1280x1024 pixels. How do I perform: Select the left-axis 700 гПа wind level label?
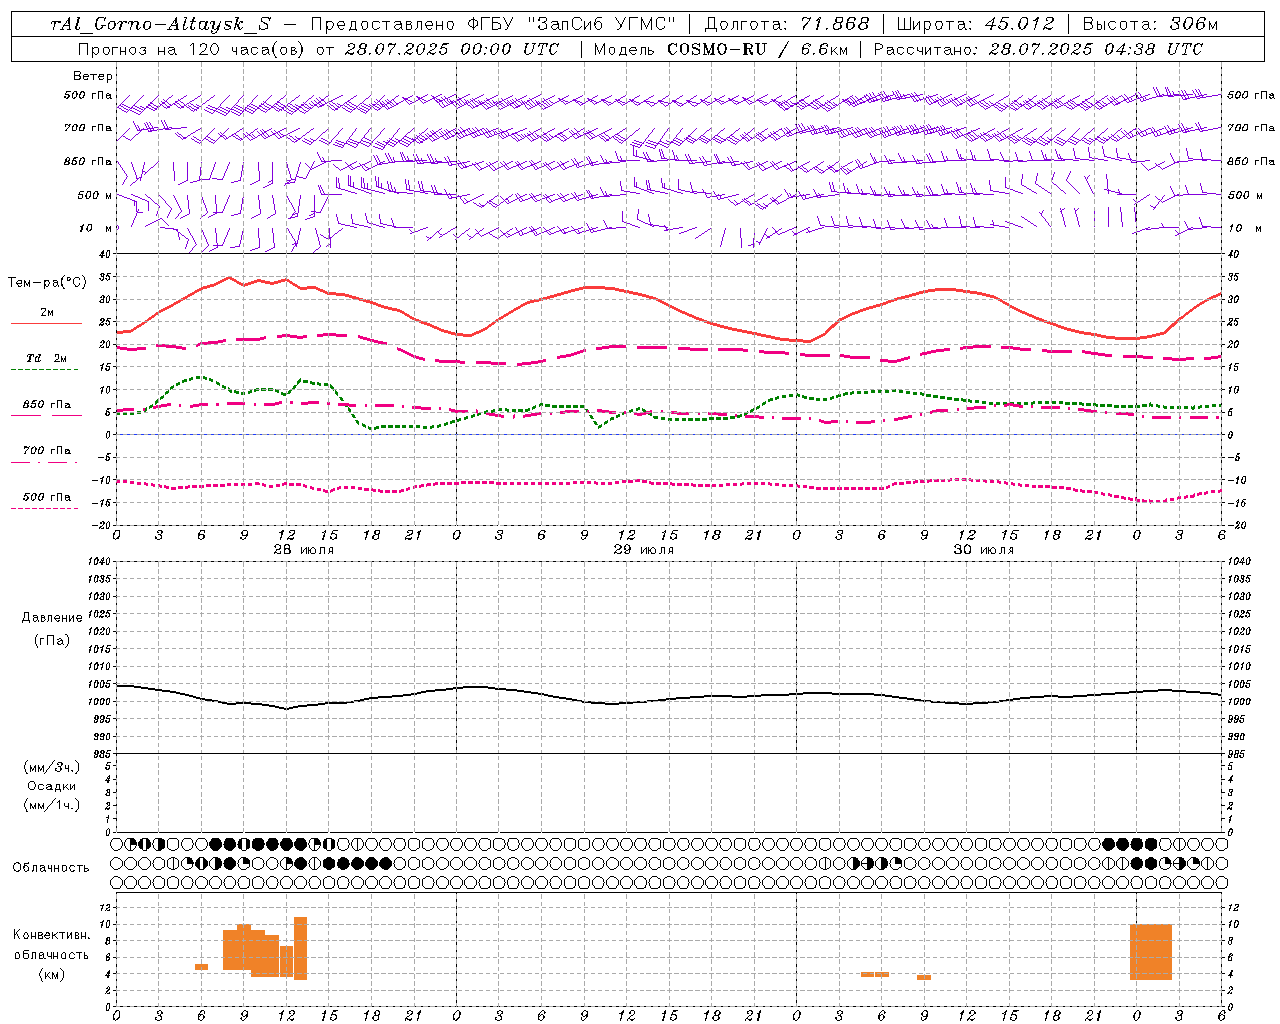point(88,128)
